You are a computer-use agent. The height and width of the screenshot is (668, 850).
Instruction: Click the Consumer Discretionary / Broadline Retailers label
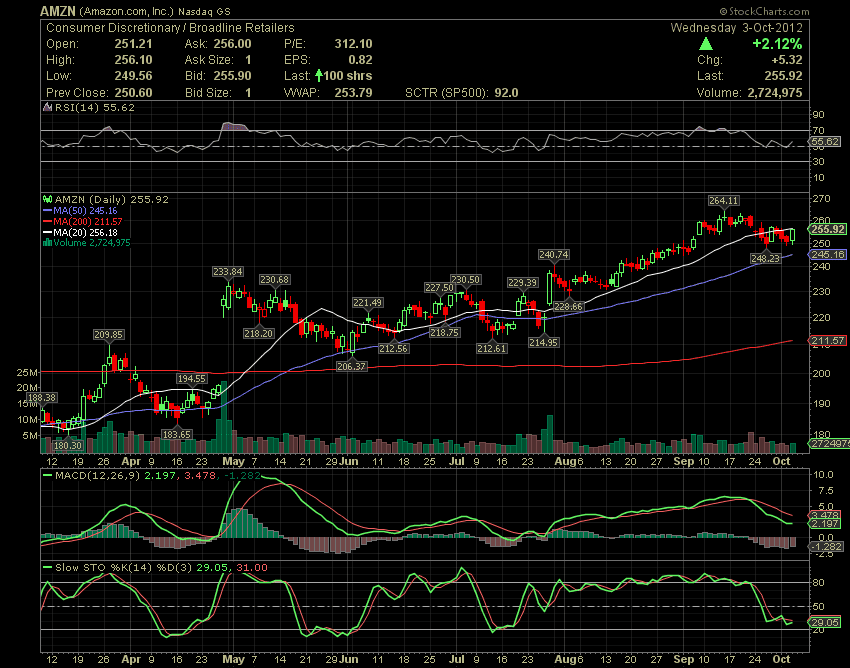[x=170, y=28]
